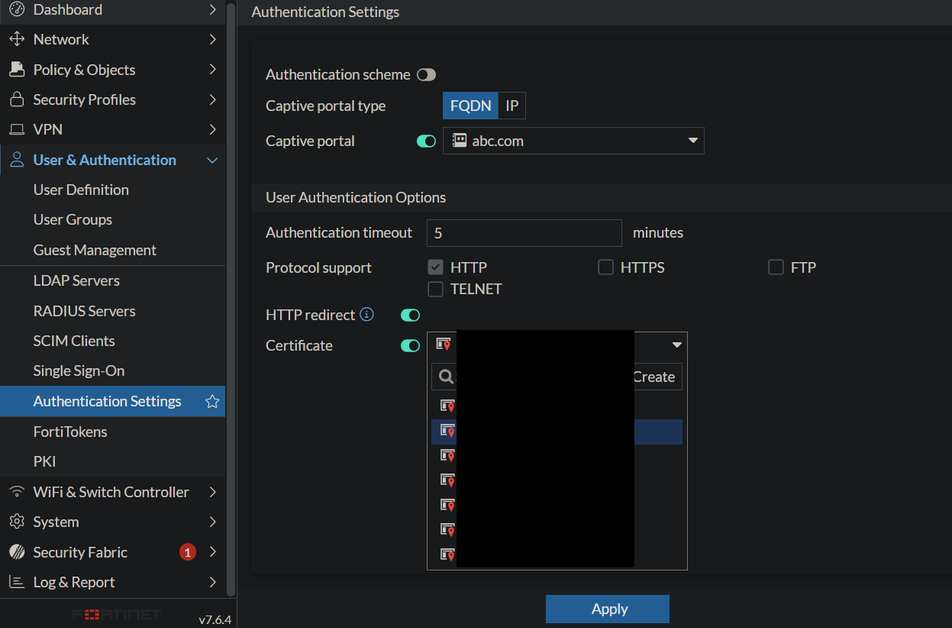Viewport: 952px width, 628px height.
Task: Toggle the Captive portal switch
Action: point(426,141)
